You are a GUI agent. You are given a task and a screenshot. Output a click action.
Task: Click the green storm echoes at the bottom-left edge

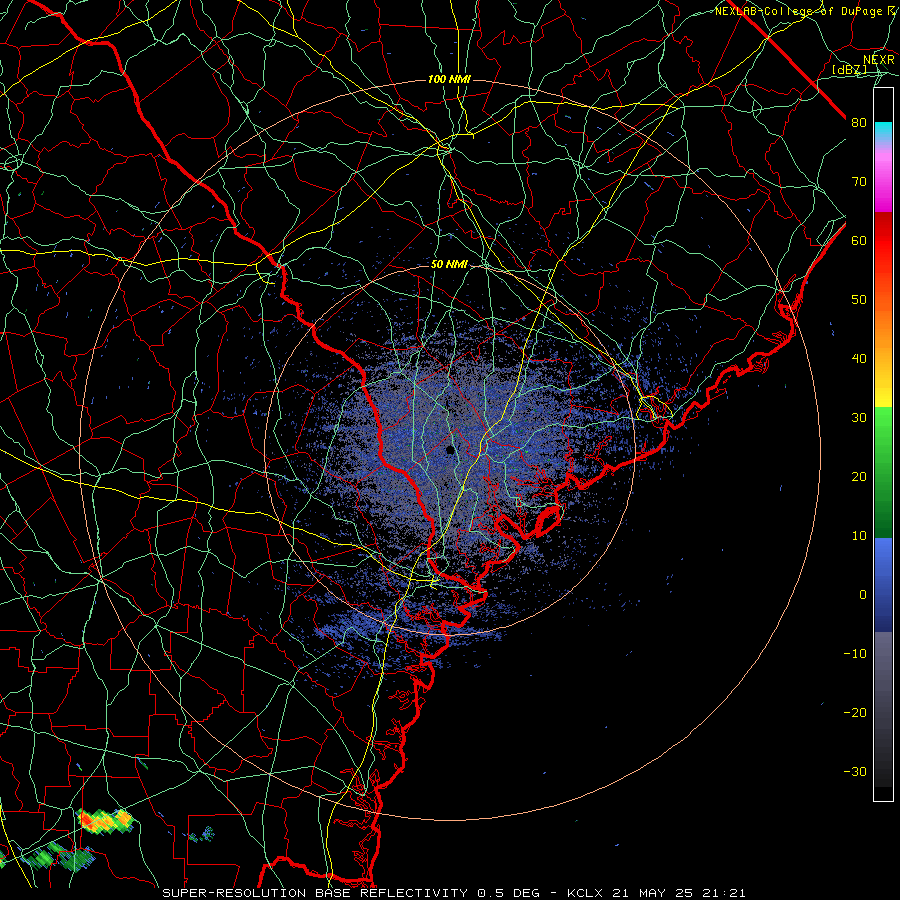tap(57, 856)
